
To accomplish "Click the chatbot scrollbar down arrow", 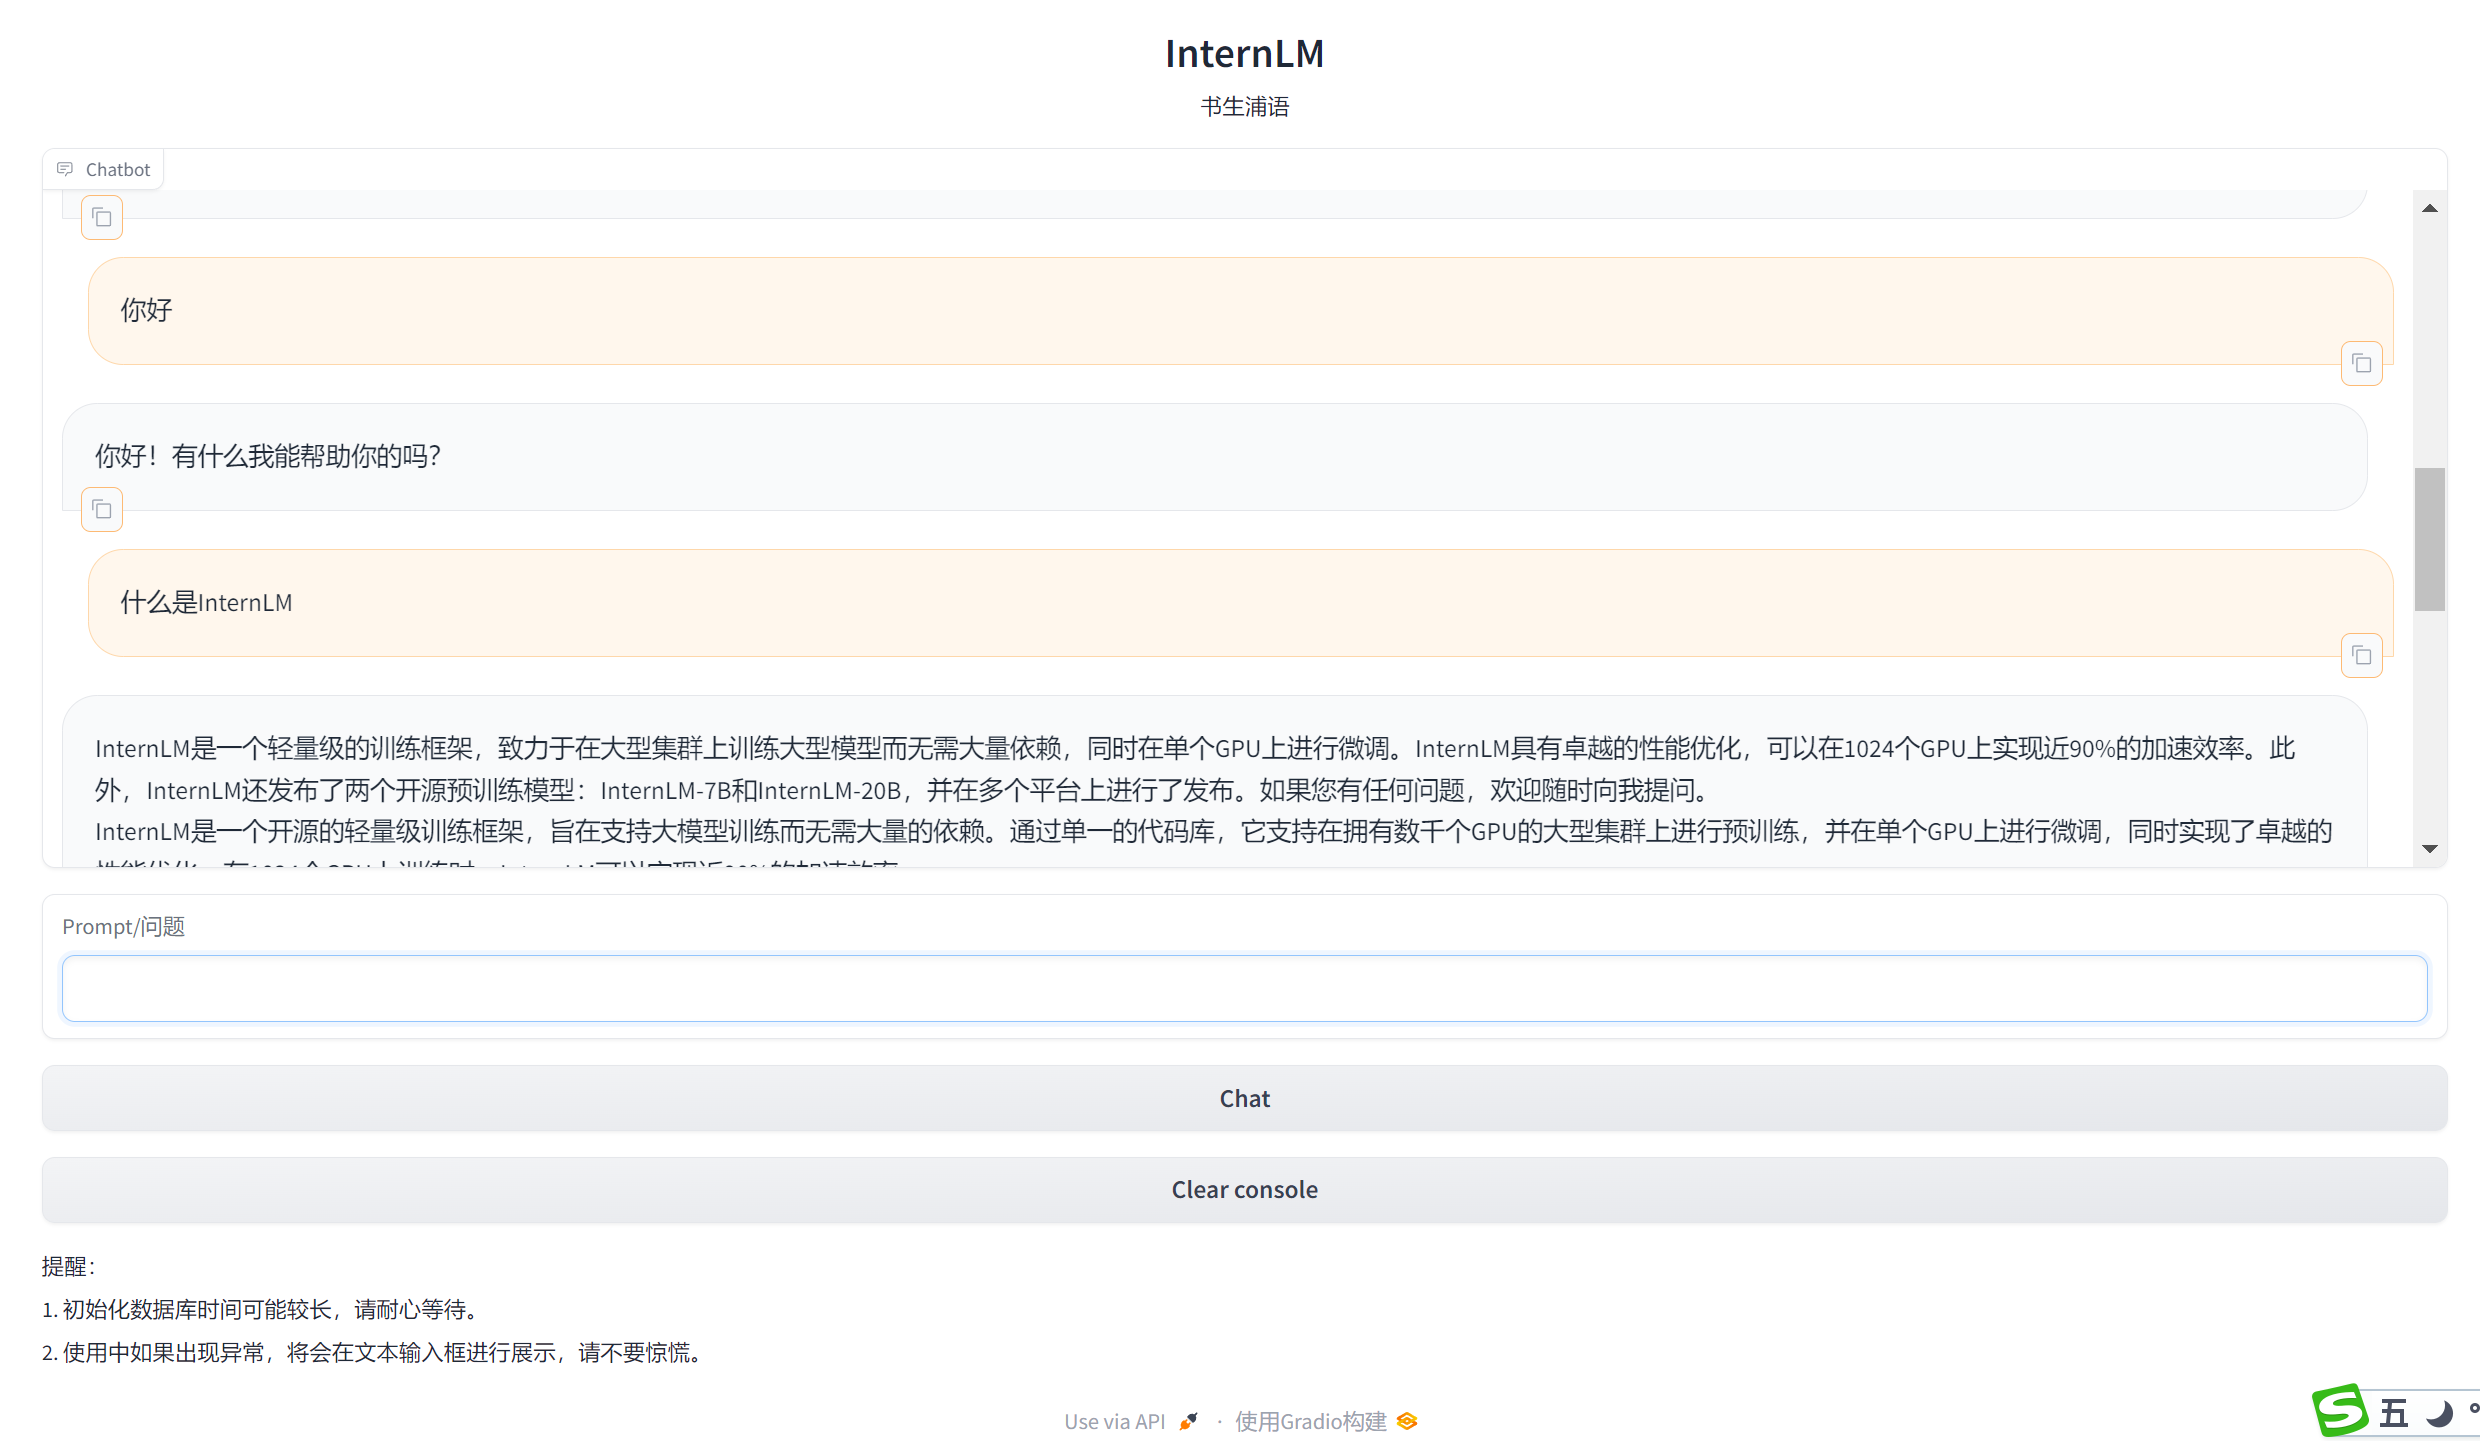I will click(2430, 846).
